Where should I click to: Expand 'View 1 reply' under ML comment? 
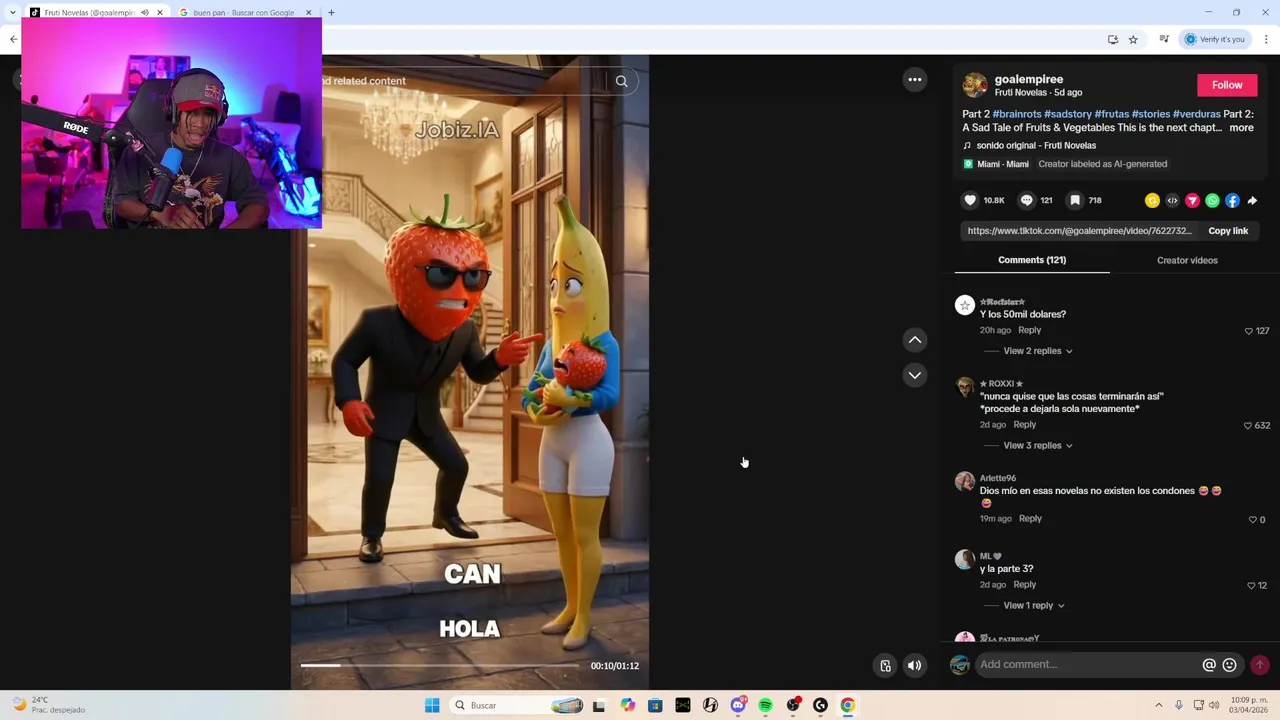(x=1033, y=605)
